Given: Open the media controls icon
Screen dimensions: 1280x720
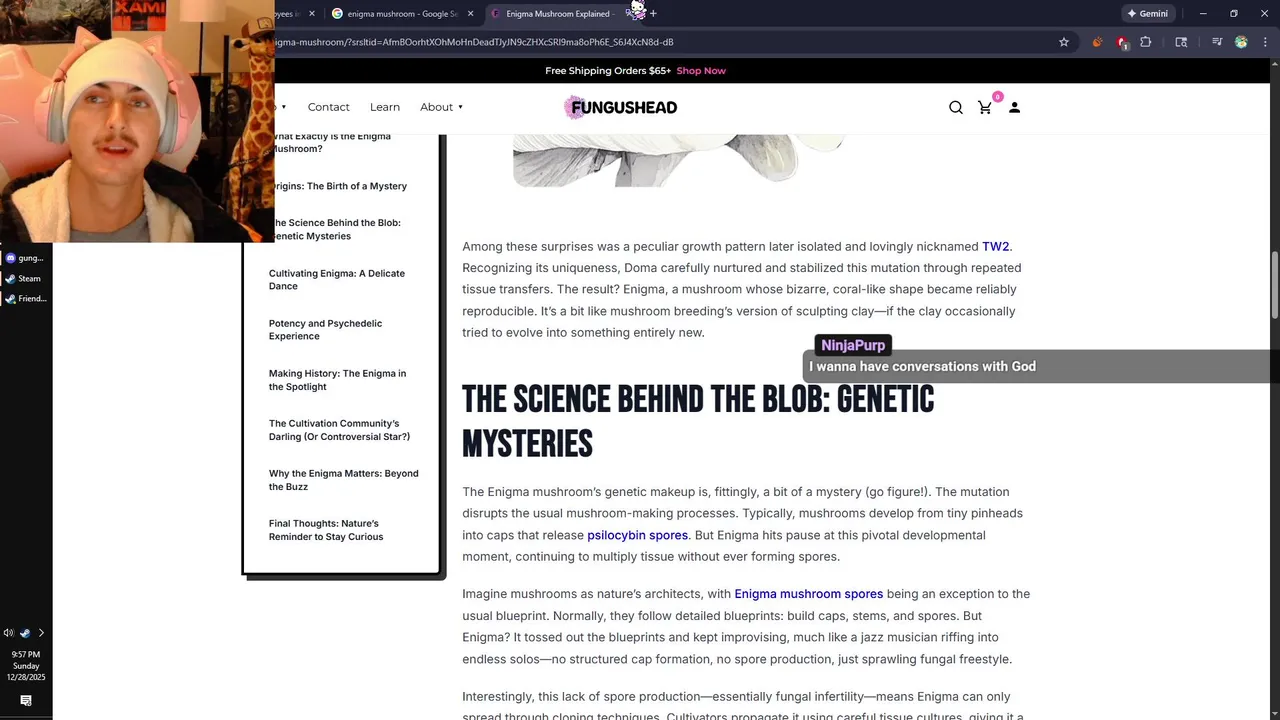Looking at the screenshot, I should coord(1217,42).
